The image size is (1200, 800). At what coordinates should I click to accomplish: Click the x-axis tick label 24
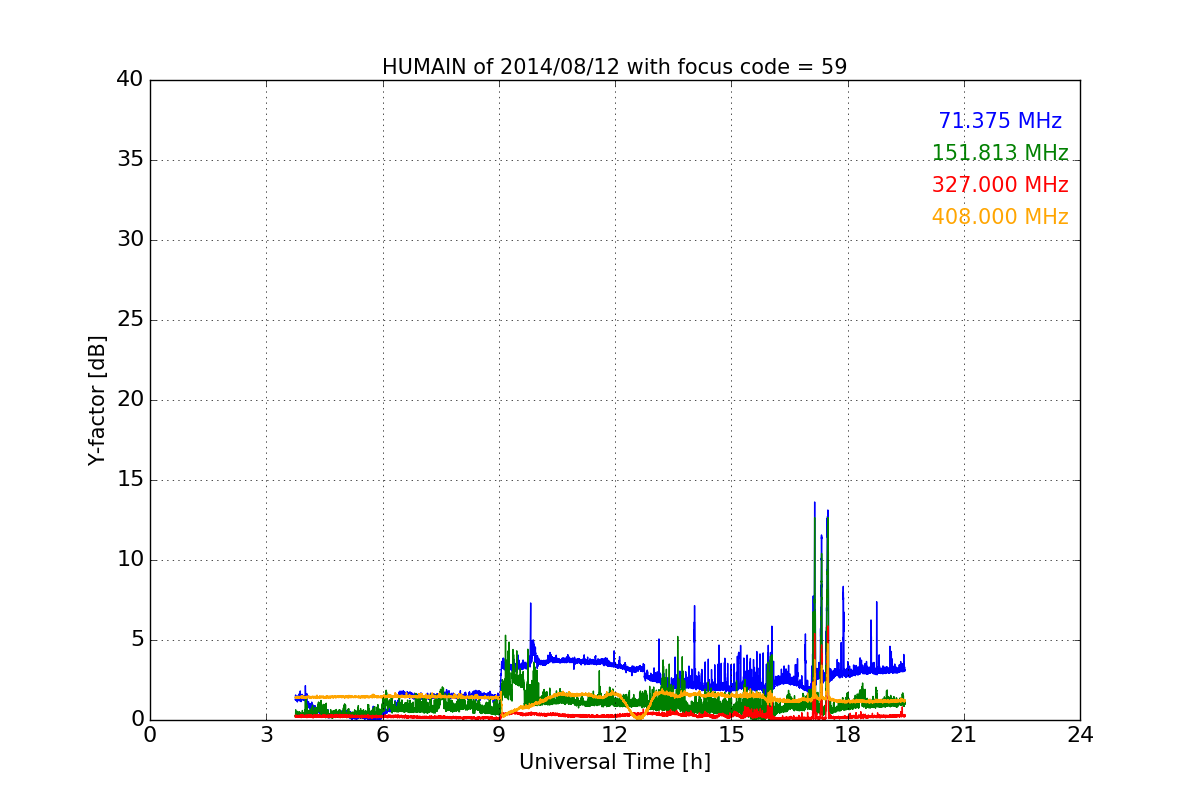tap(1080, 735)
